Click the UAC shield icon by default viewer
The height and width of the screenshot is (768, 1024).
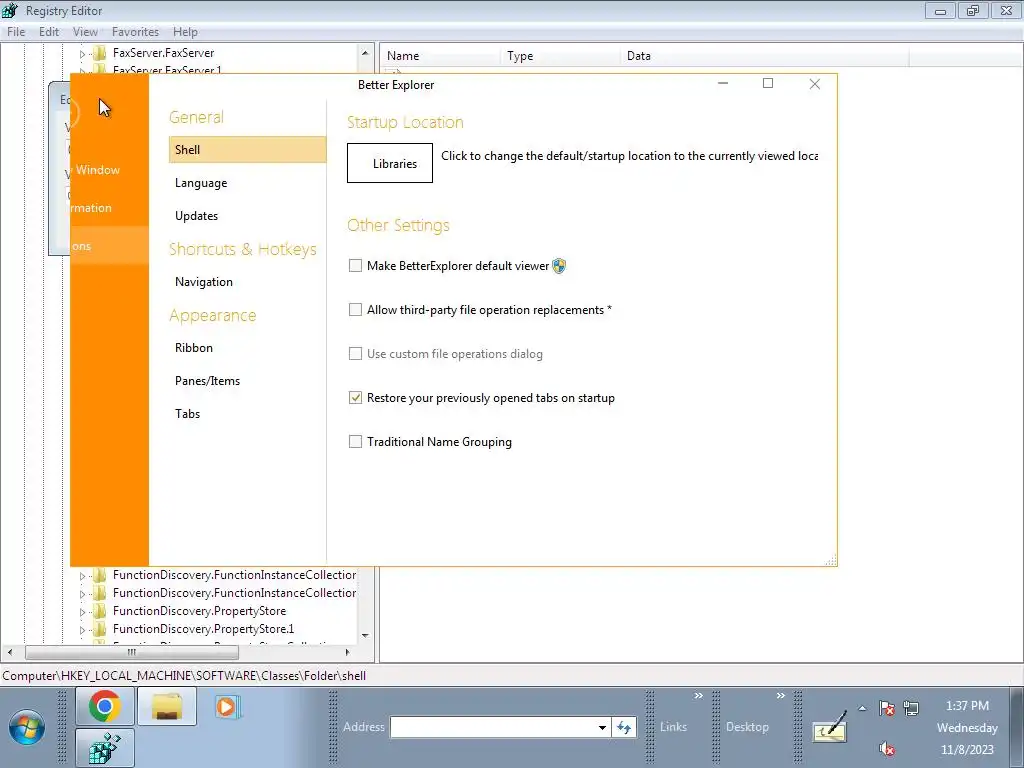pos(559,266)
